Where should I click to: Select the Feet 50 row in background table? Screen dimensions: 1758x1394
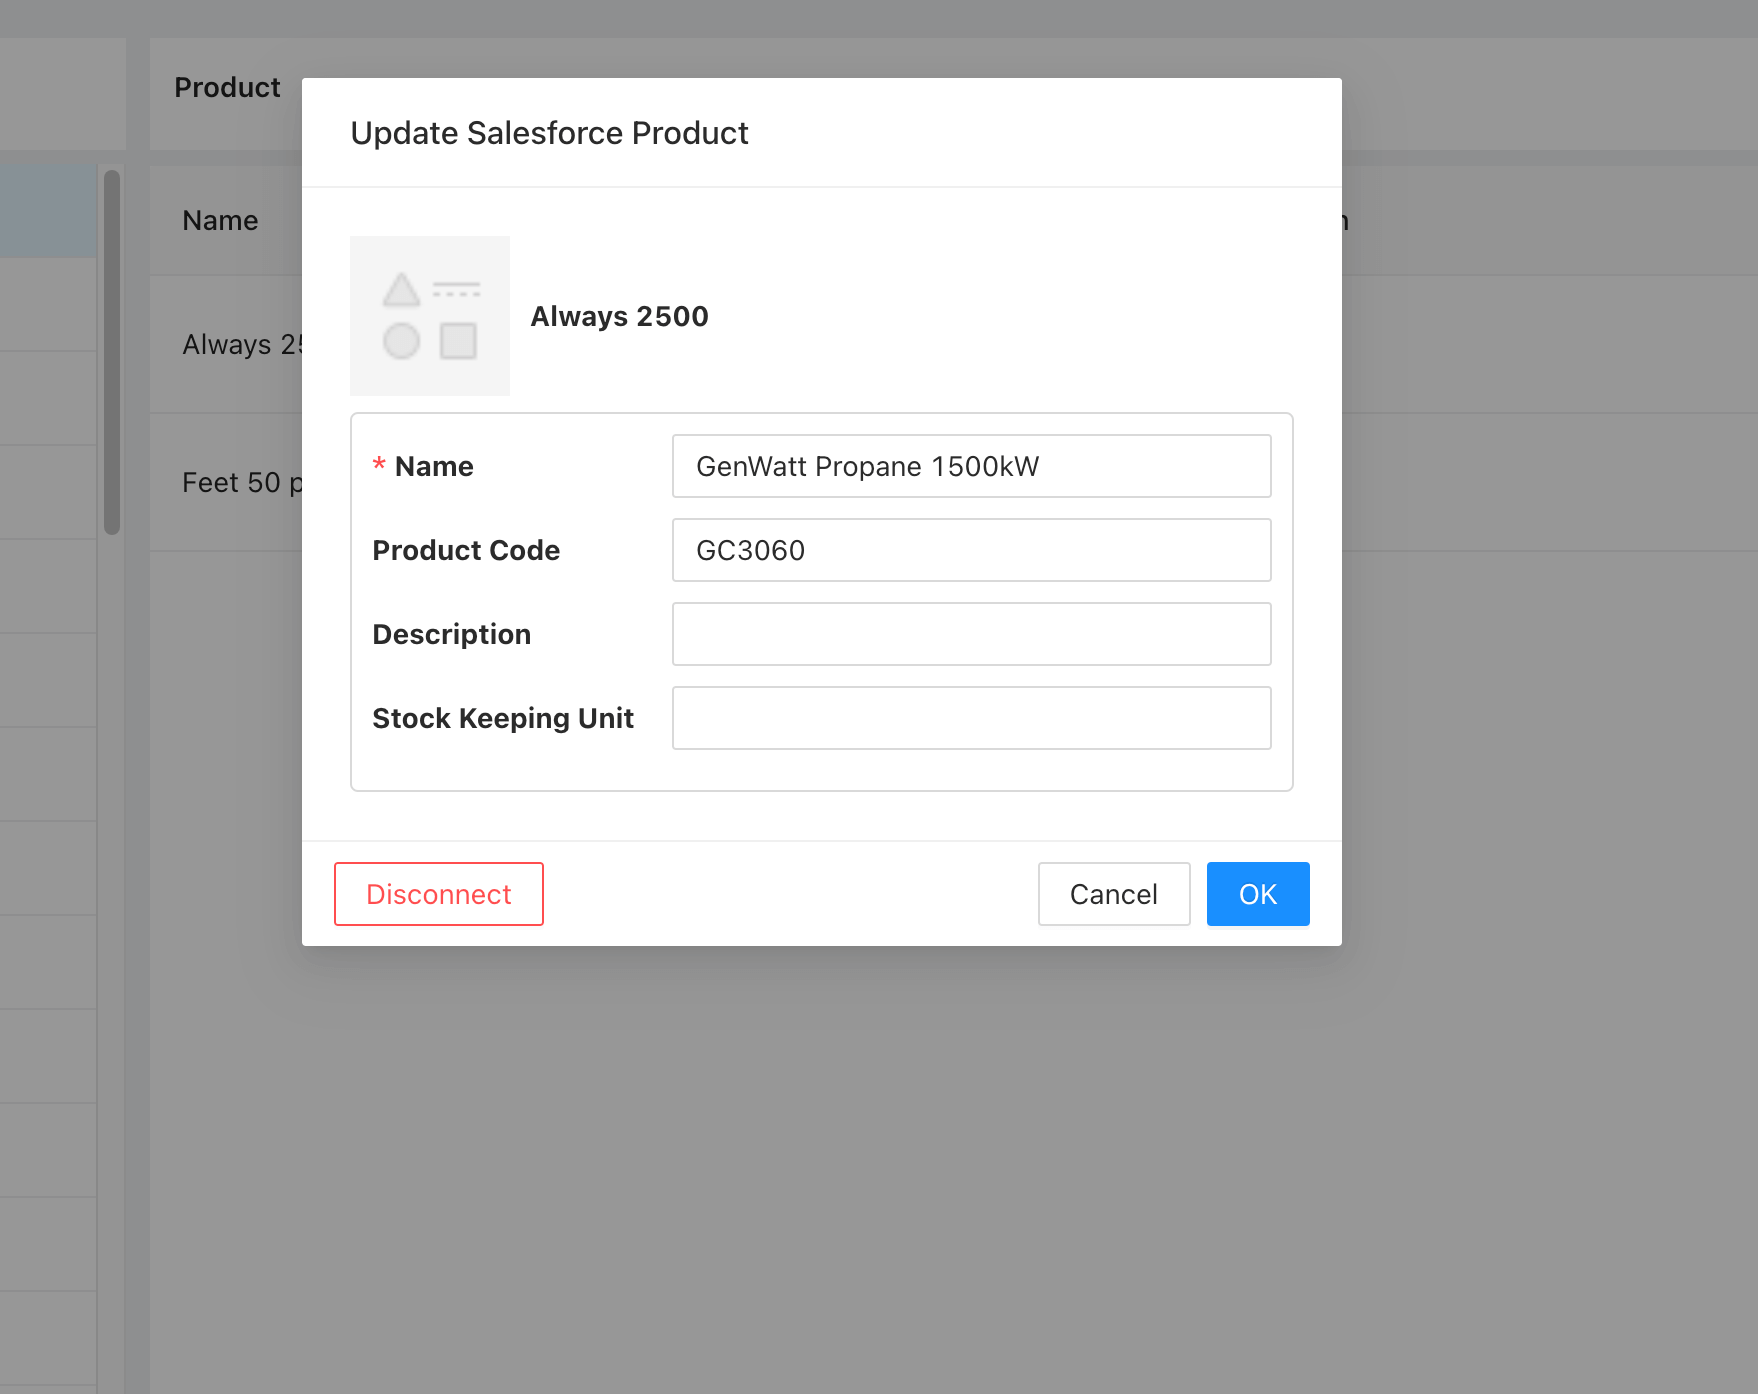[242, 482]
